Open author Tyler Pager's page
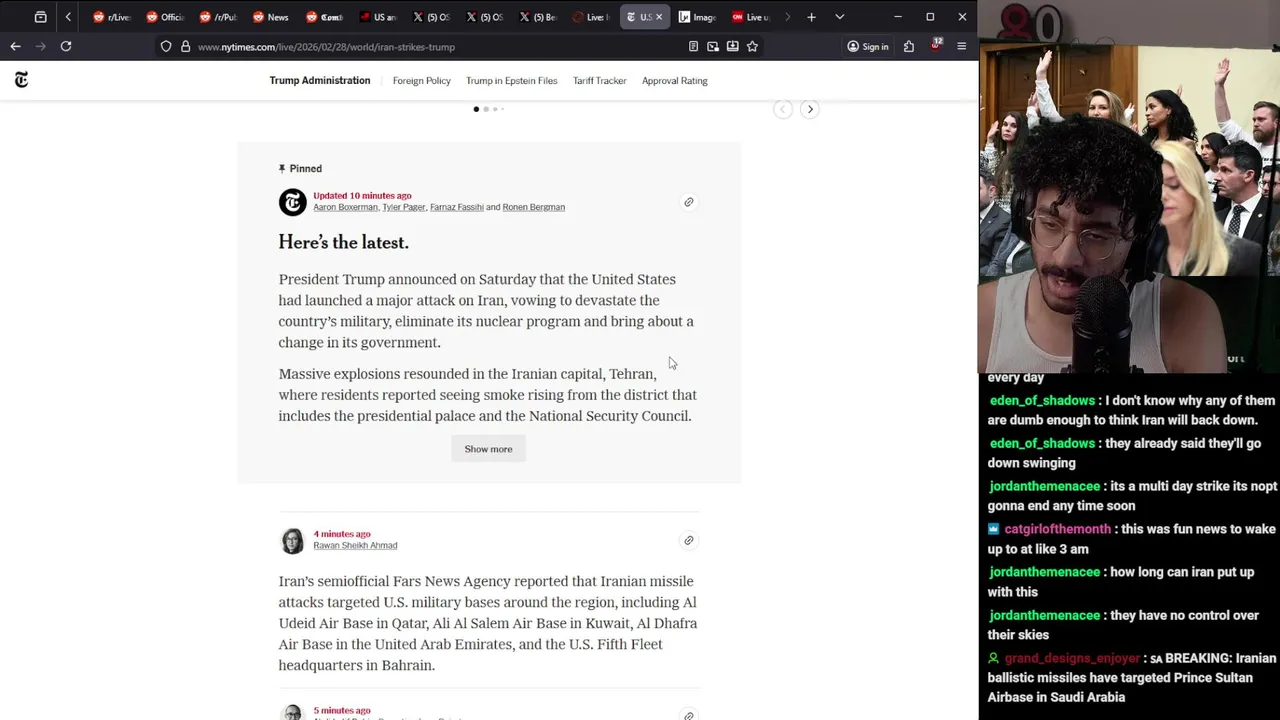1280x720 pixels. 404,207
